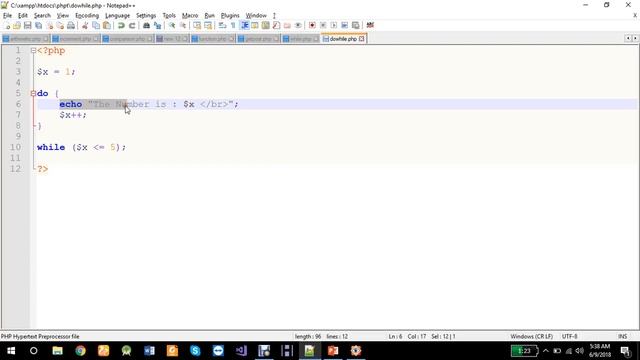Viewport: 640px width, 360px height.
Task: Click the PHP Hypertext Preprocessor file status text
Action: tap(40, 336)
